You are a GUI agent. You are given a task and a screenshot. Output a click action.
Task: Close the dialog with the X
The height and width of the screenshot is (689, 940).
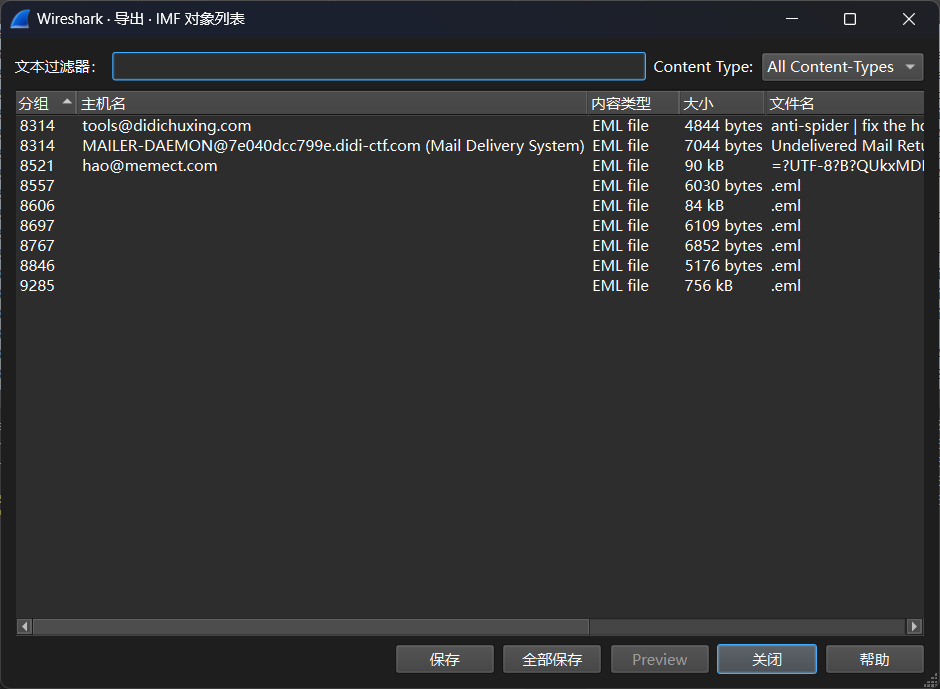pyautogui.click(x=909, y=19)
